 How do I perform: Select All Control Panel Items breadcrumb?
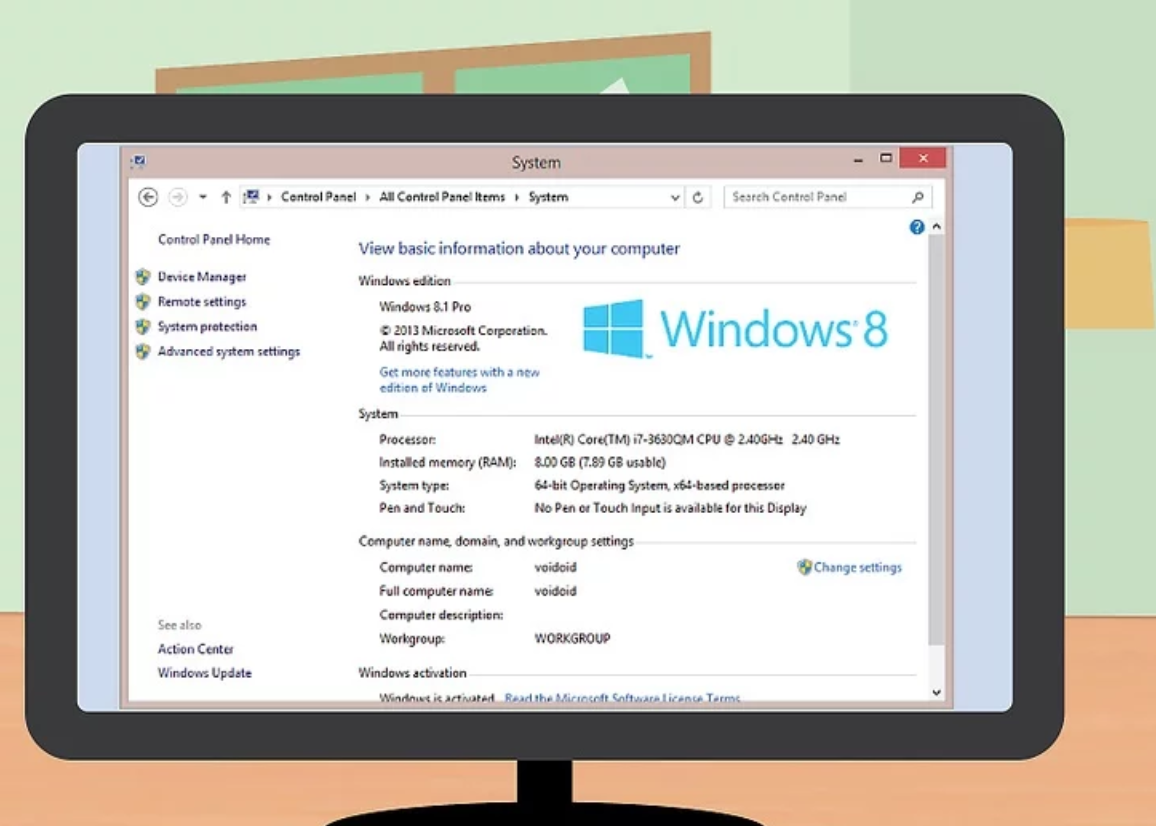coord(442,197)
